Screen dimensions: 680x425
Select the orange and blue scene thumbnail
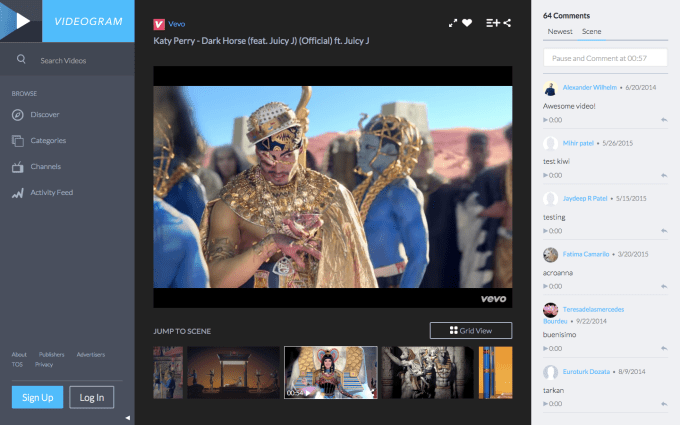[495, 372]
